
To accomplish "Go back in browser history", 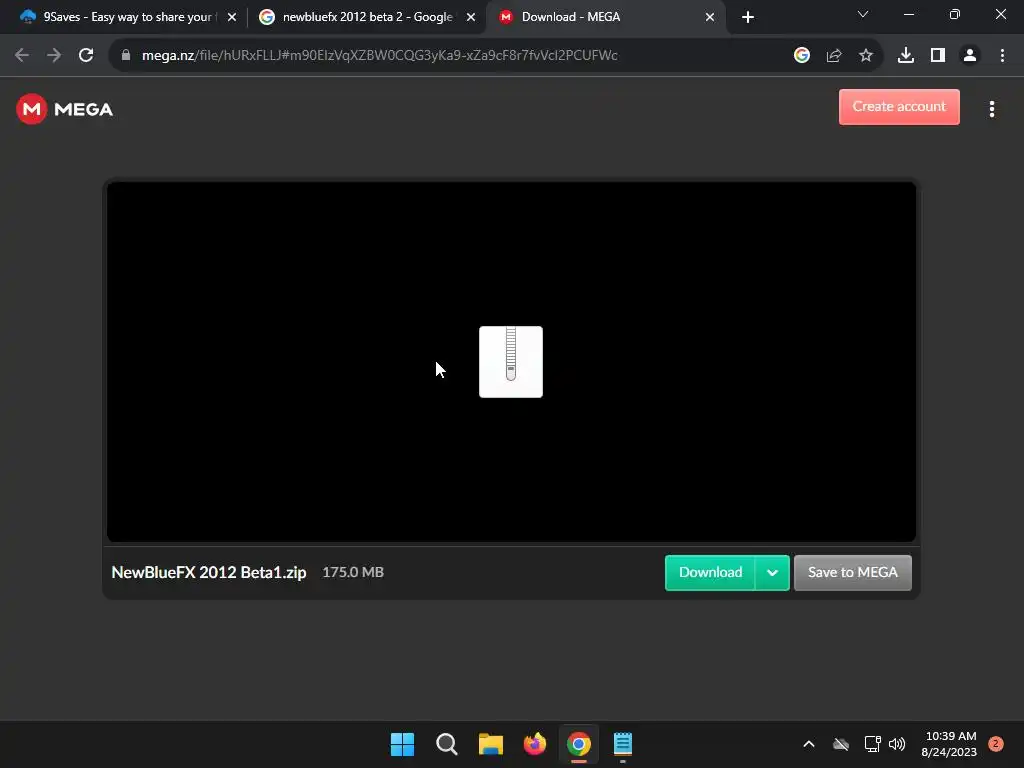I will [x=22, y=56].
